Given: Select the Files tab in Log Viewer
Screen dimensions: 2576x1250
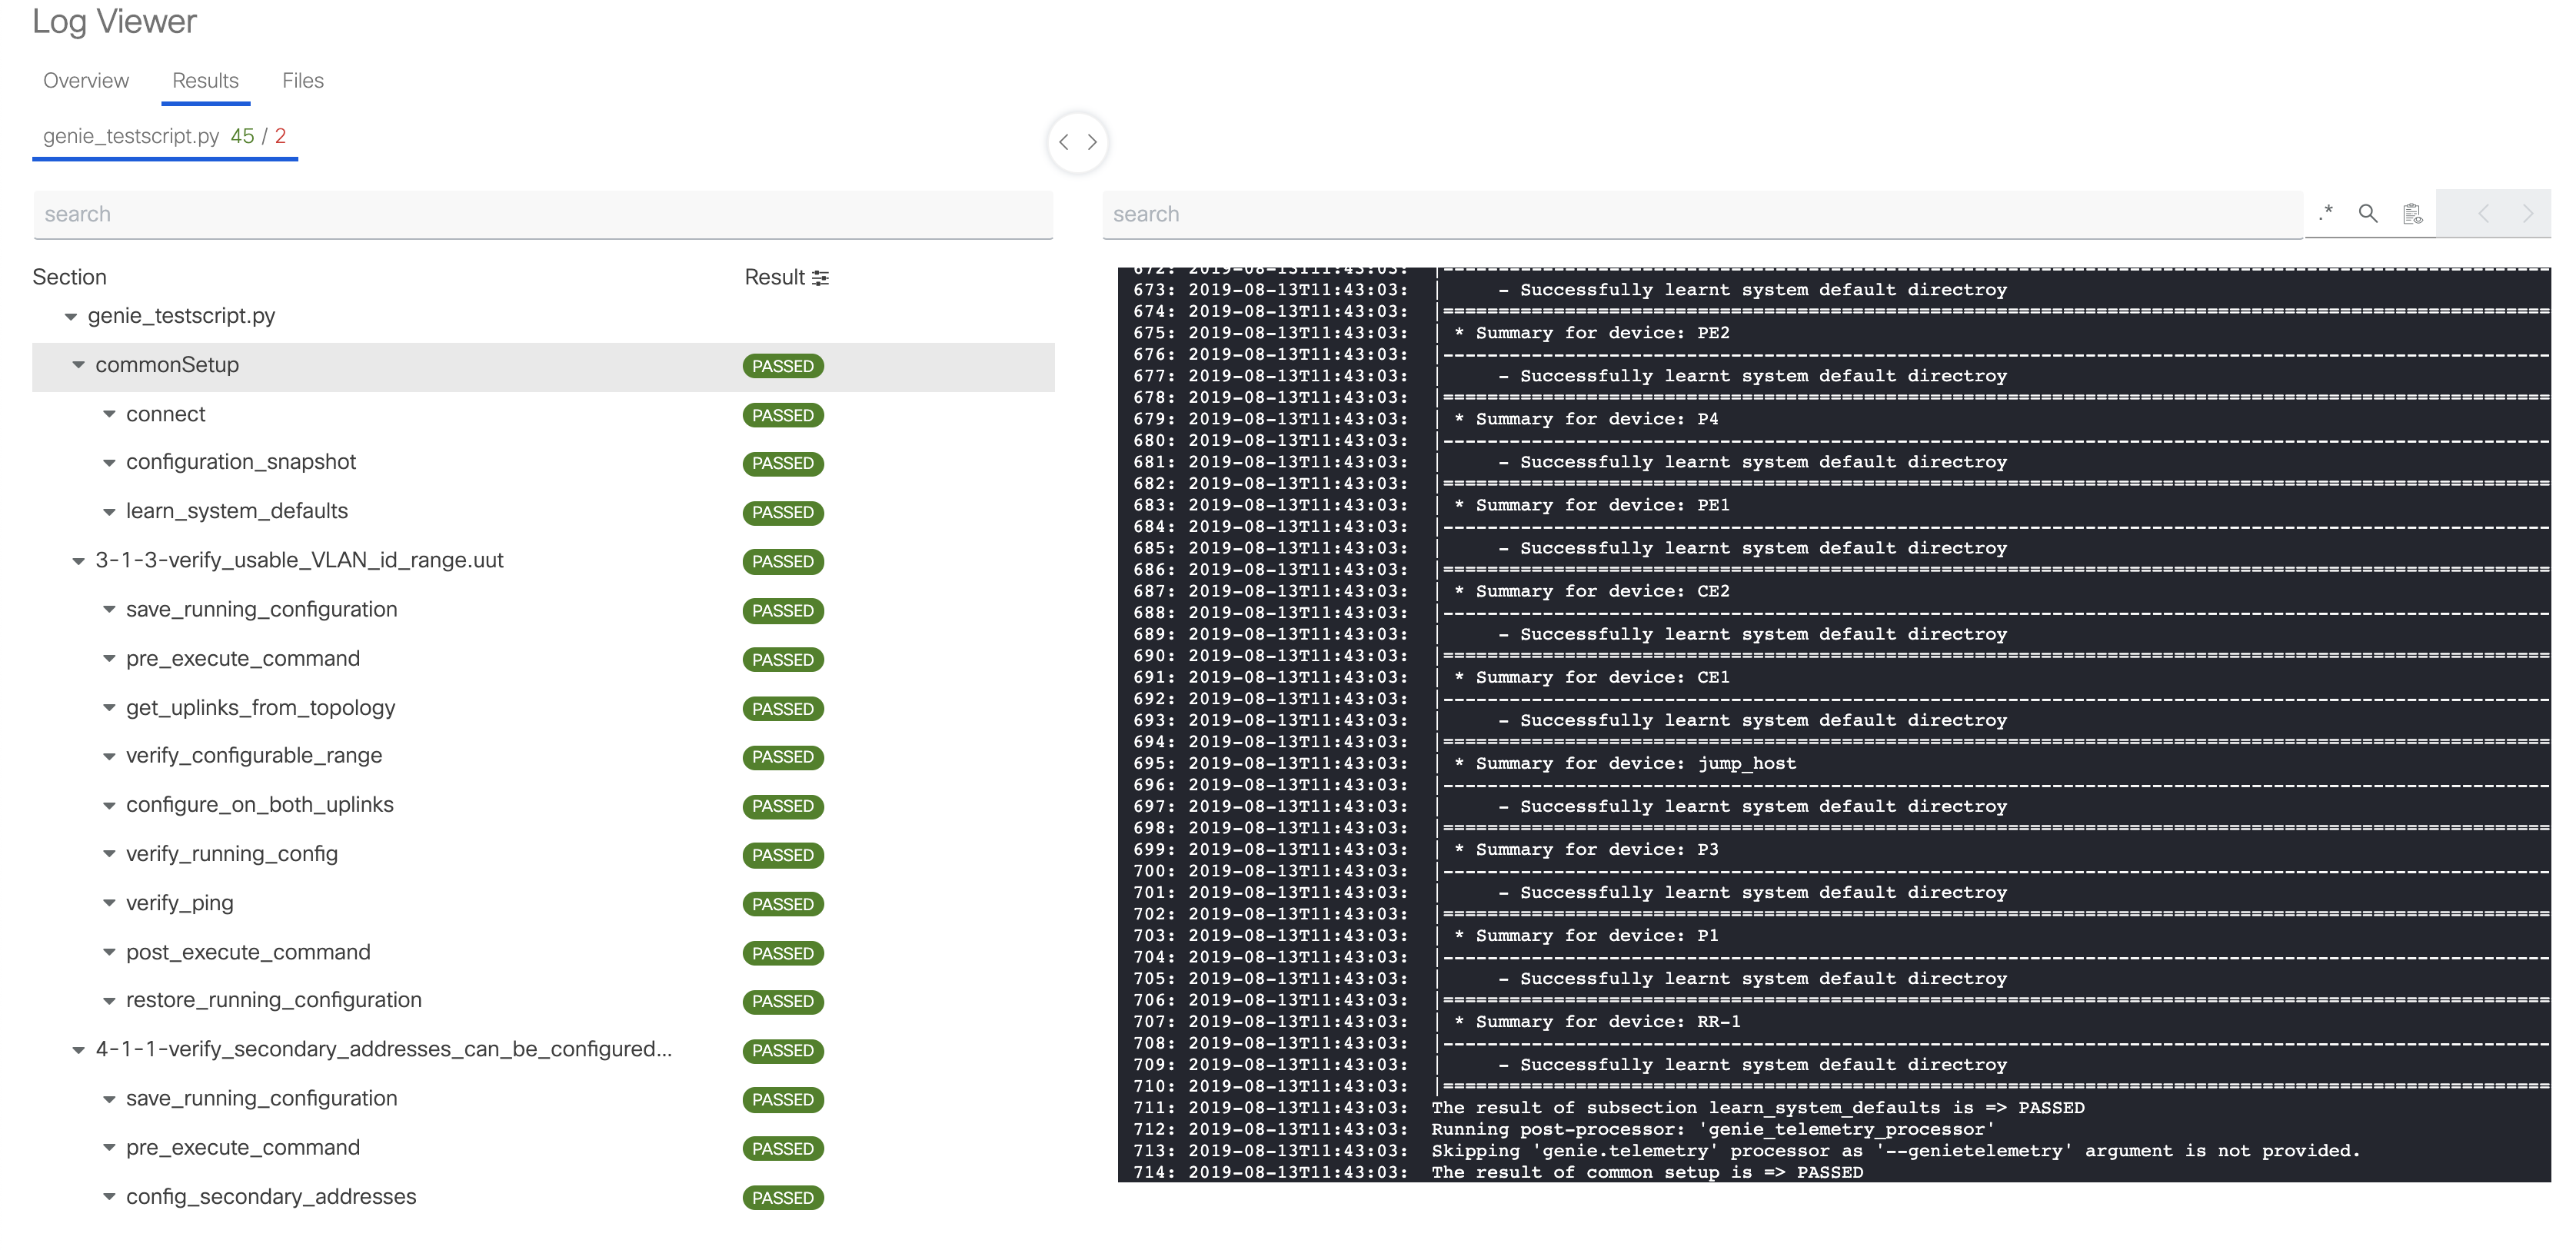Looking at the screenshot, I should coord(301,79).
